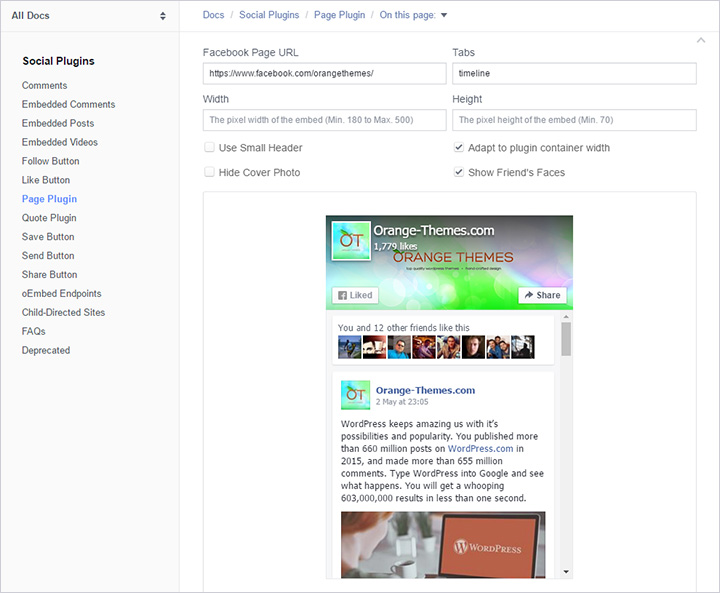
Task: Open the WordPress.com link in post
Action: [x=480, y=448]
